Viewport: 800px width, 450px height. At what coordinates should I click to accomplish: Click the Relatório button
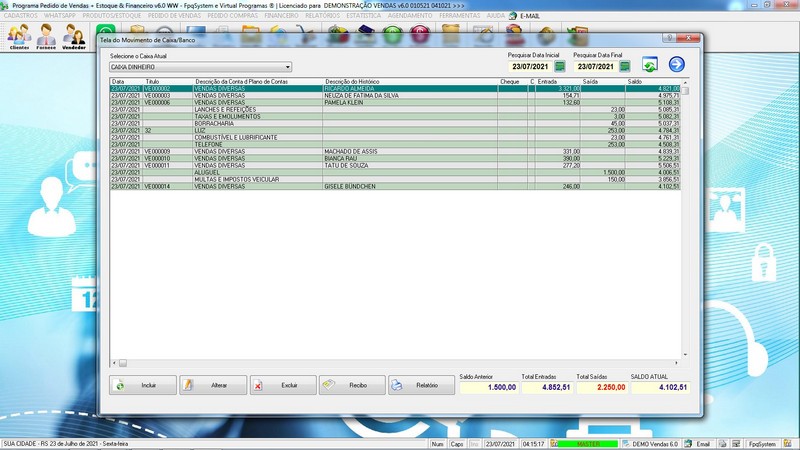[421, 385]
